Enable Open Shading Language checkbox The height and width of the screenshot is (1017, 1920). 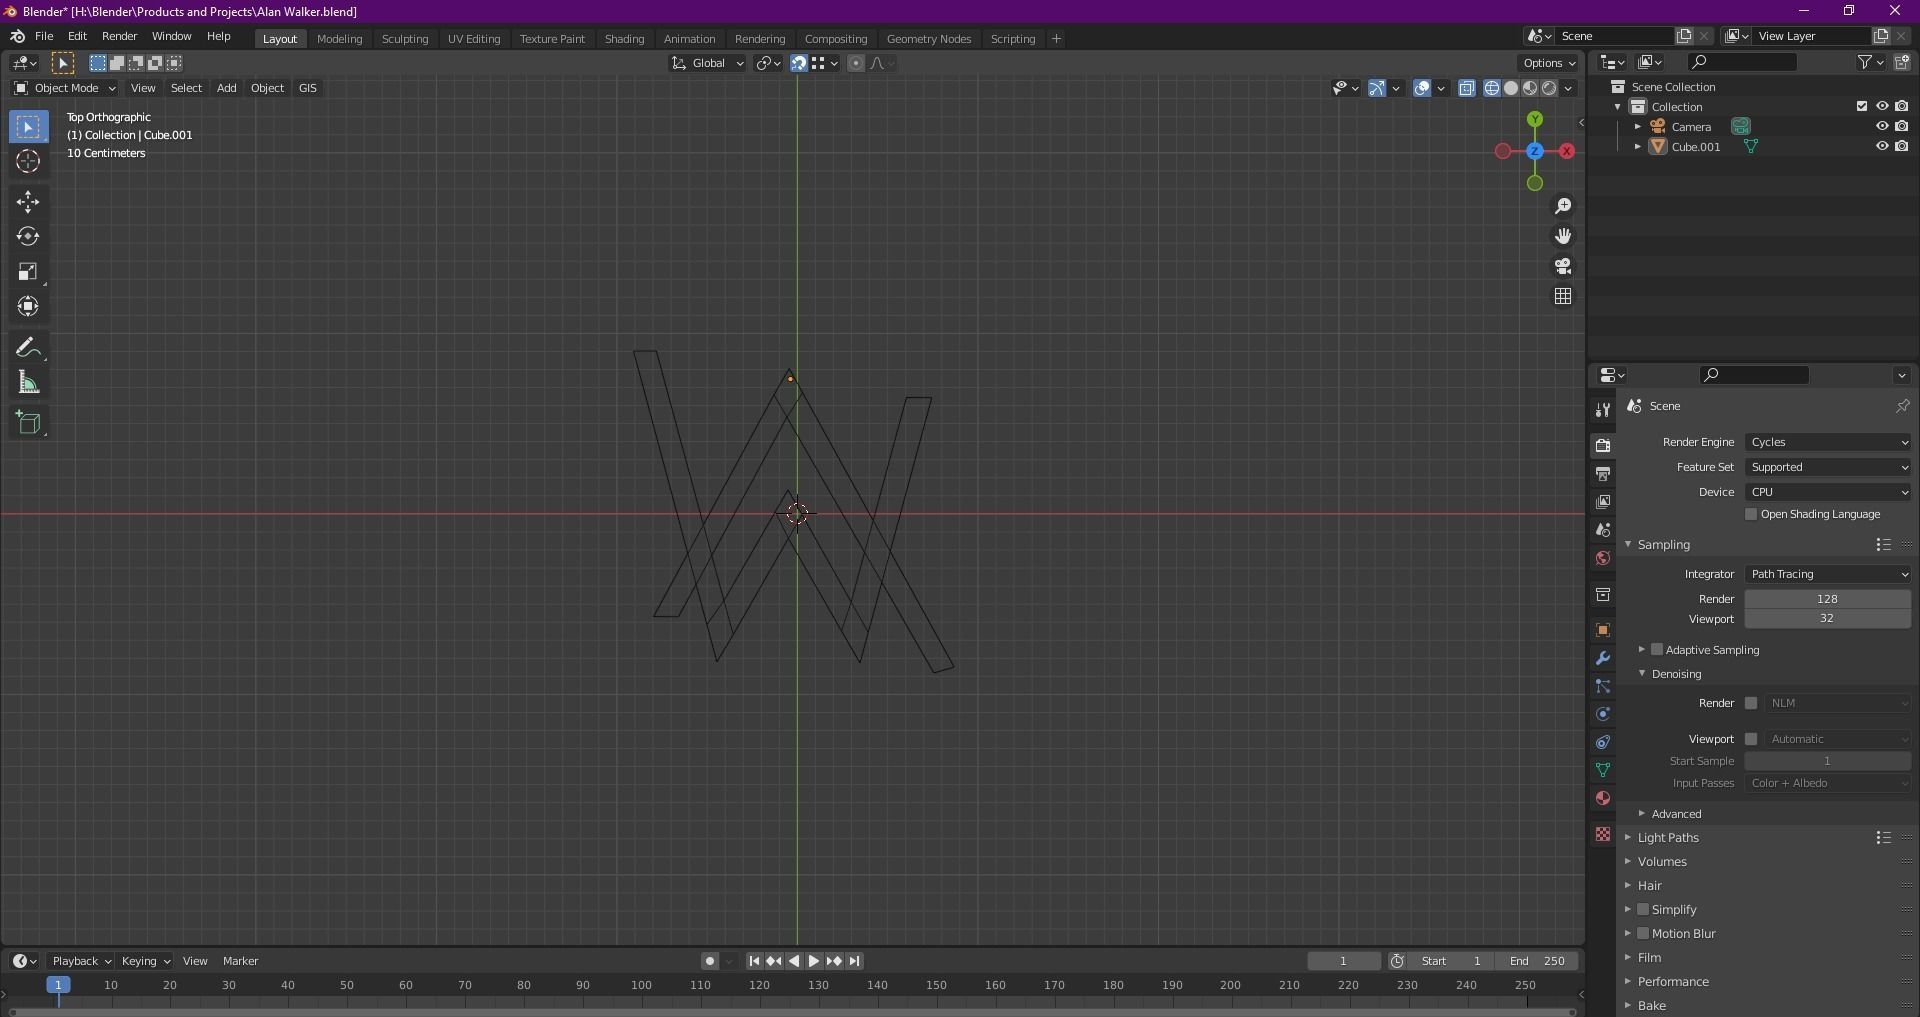(x=1751, y=514)
